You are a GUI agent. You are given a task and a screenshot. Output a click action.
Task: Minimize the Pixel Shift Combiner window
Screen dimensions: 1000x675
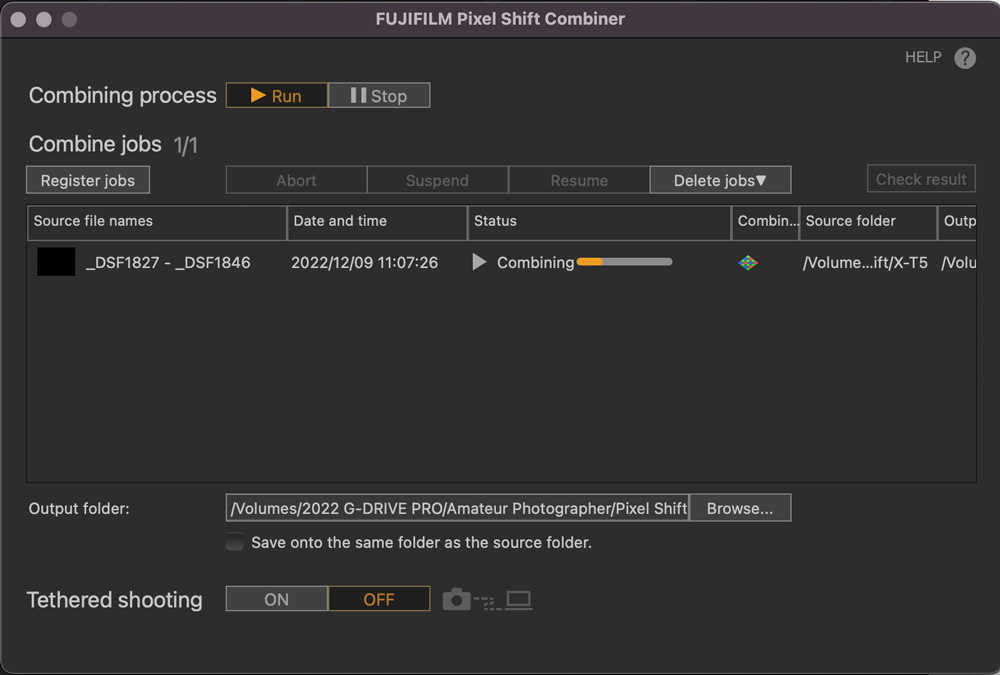(x=44, y=19)
